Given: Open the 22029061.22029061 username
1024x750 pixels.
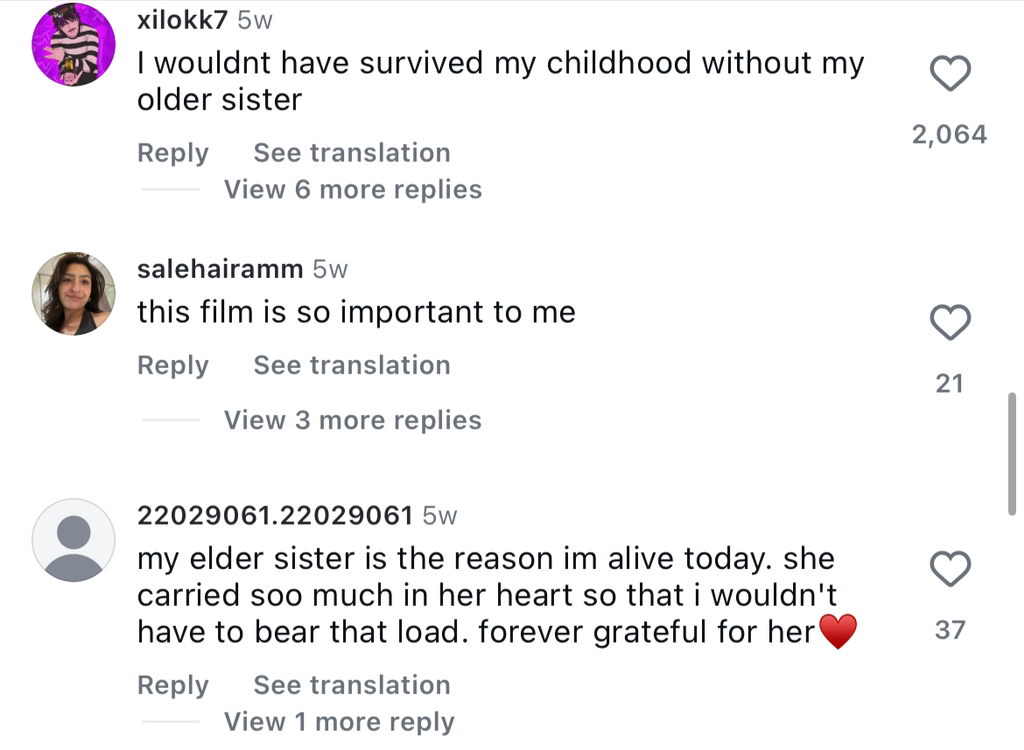Looking at the screenshot, I should pyautogui.click(x=275, y=516).
